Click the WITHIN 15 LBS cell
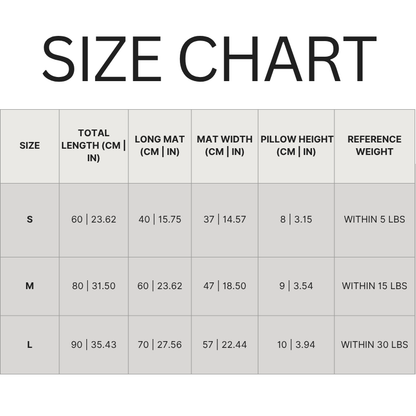The width and height of the screenshot is (416, 416). click(x=374, y=286)
